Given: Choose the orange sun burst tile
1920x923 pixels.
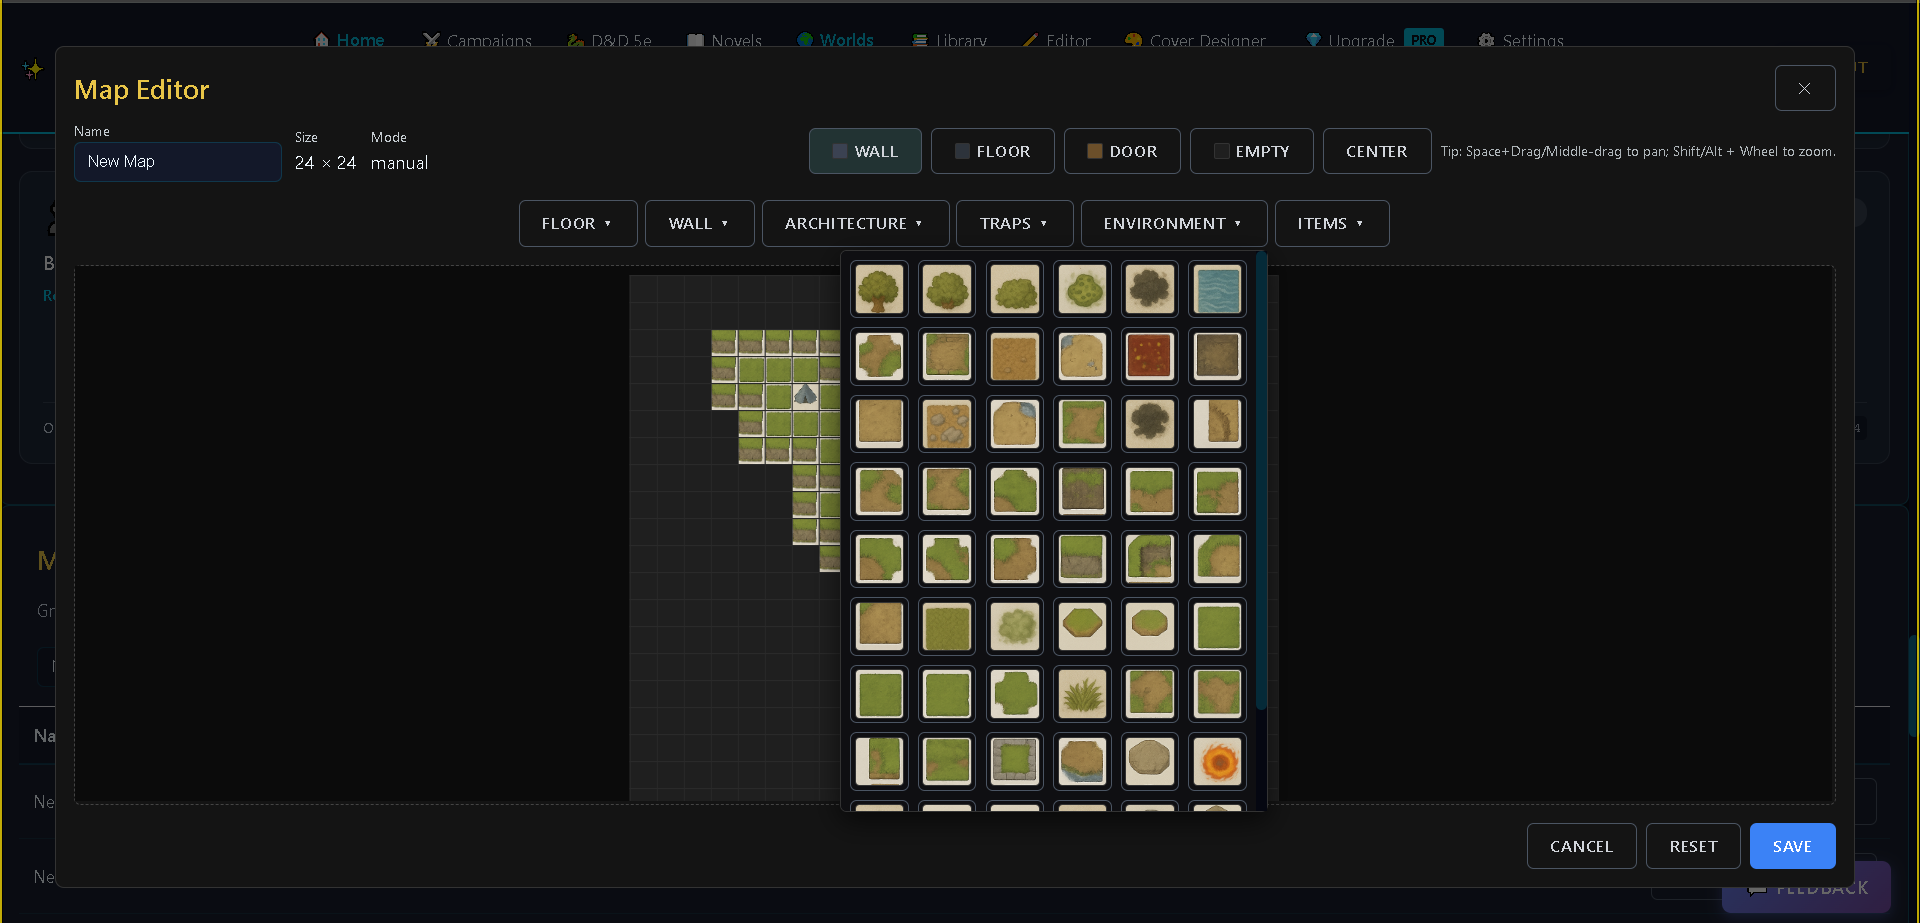Looking at the screenshot, I should 1216,761.
